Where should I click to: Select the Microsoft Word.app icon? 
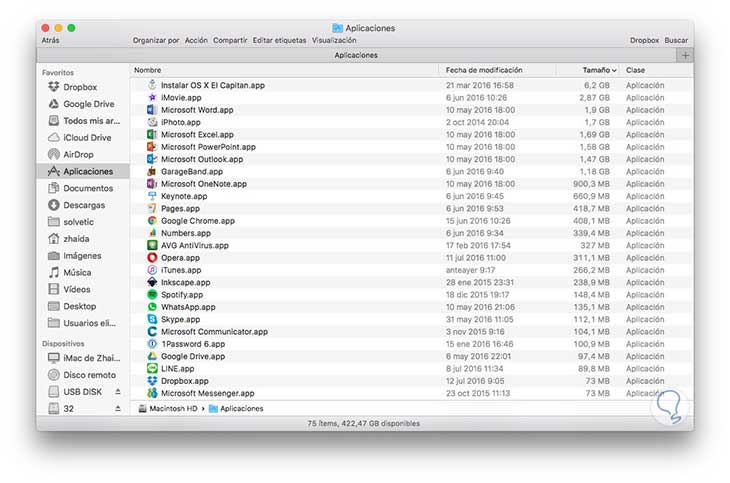(152, 109)
